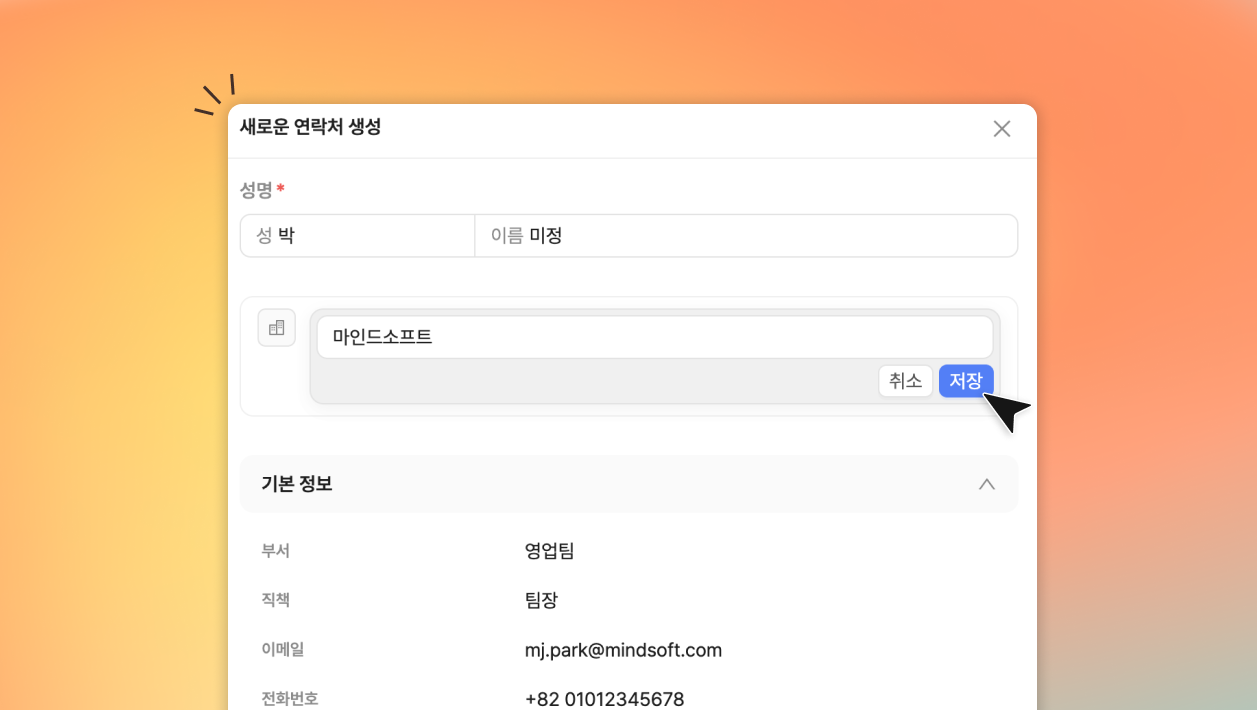
Task: Click the 부서 field label
Action: (275, 551)
